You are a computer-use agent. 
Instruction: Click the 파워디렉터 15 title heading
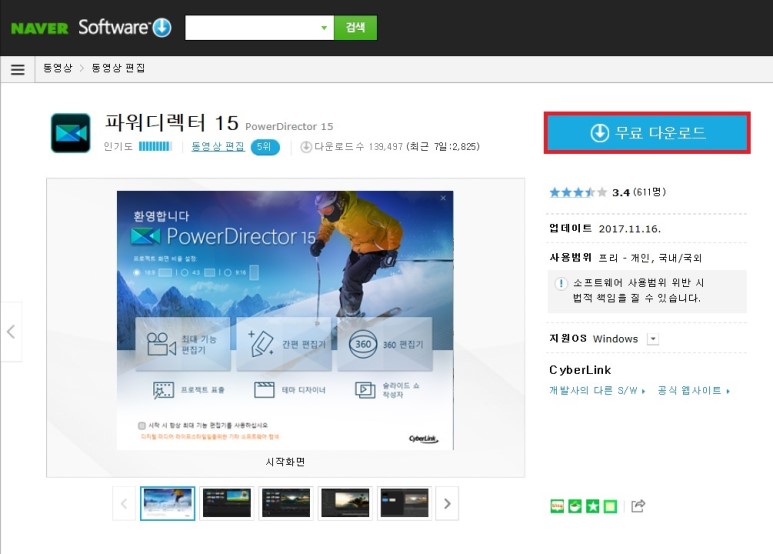(x=172, y=123)
